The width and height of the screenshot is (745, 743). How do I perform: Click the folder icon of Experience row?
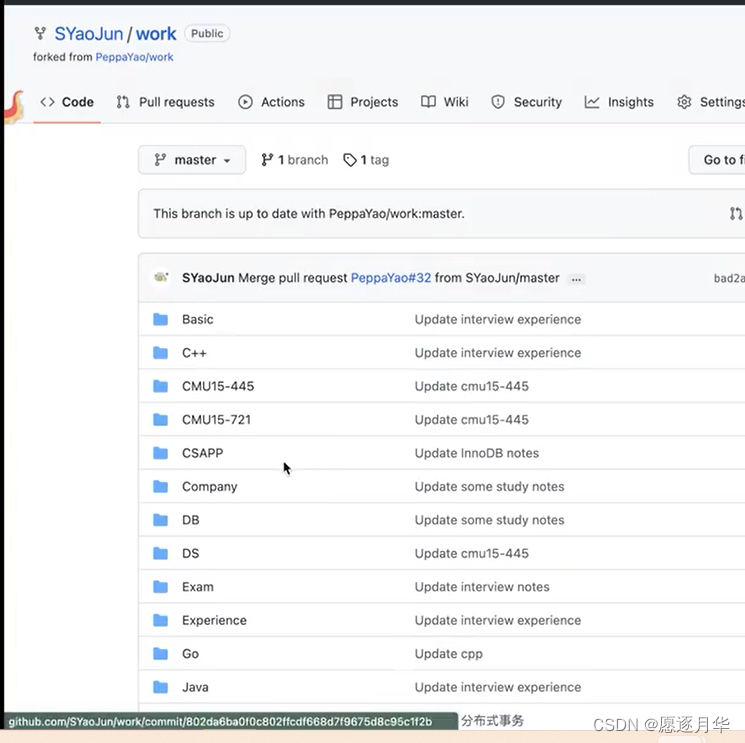click(161, 620)
